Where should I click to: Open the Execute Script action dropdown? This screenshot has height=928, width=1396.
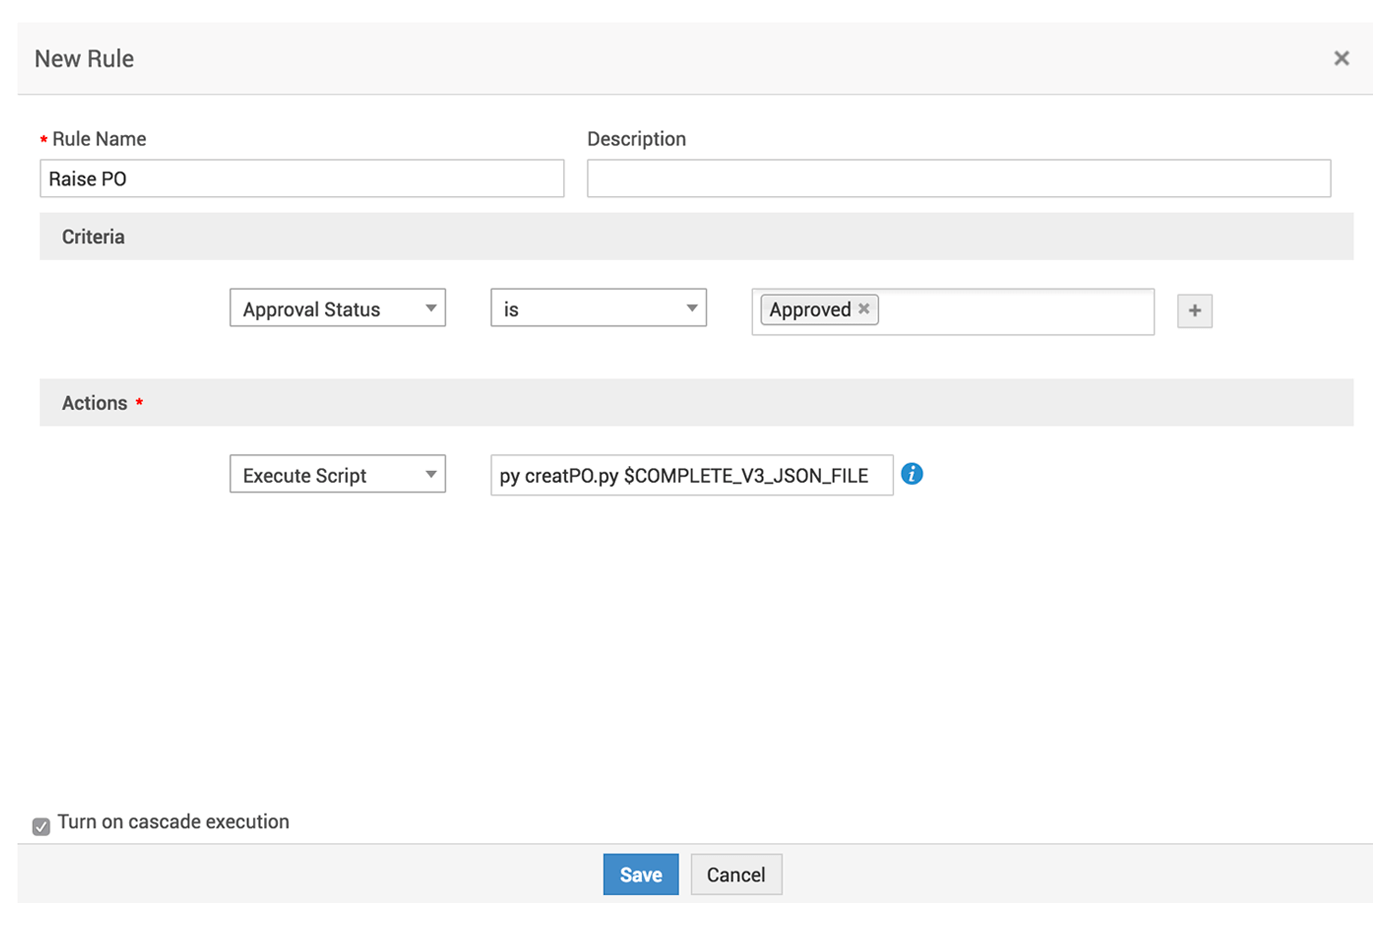(x=337, y=474)
